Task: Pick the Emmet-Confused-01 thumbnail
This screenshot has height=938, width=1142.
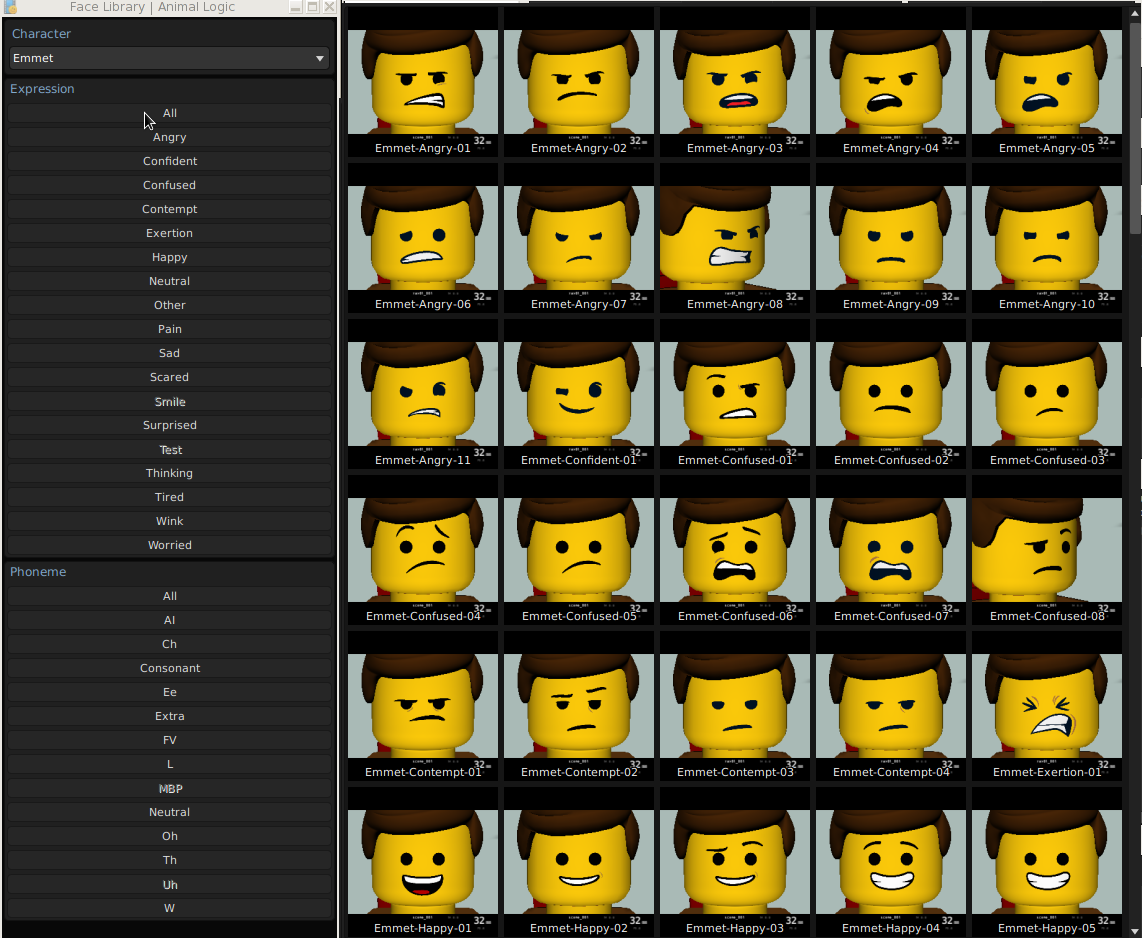Action: click(734, 394)
